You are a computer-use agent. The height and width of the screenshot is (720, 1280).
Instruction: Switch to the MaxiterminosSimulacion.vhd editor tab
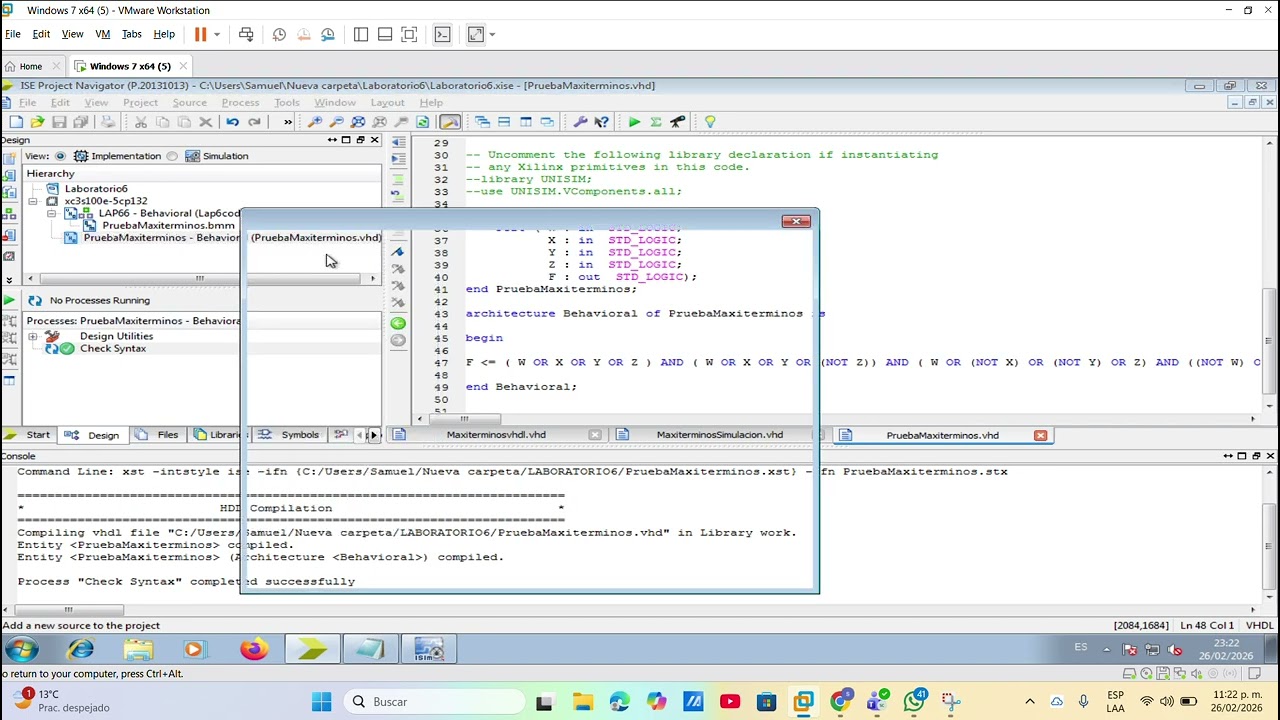(x=719, y=435)
